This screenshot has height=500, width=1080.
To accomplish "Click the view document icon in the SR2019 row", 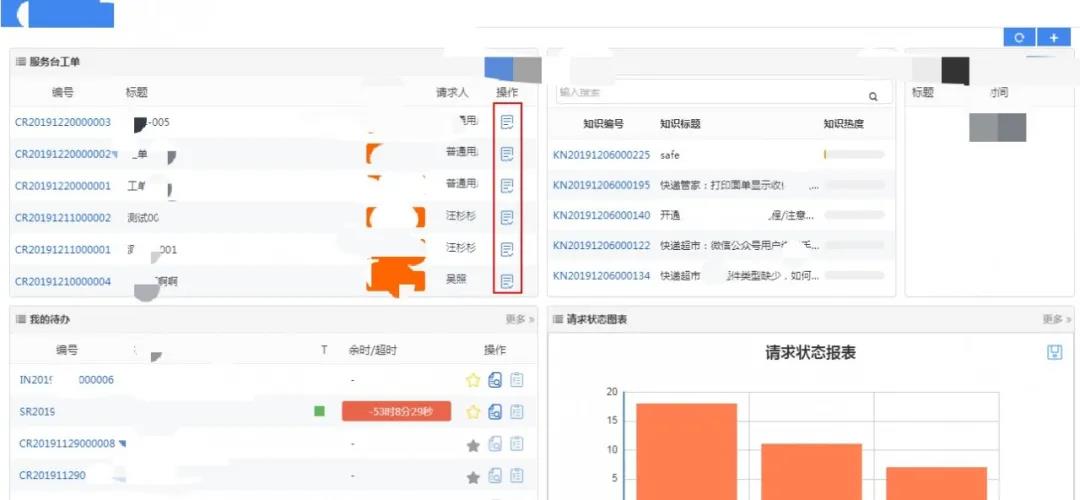I will (x=495, y=412).
